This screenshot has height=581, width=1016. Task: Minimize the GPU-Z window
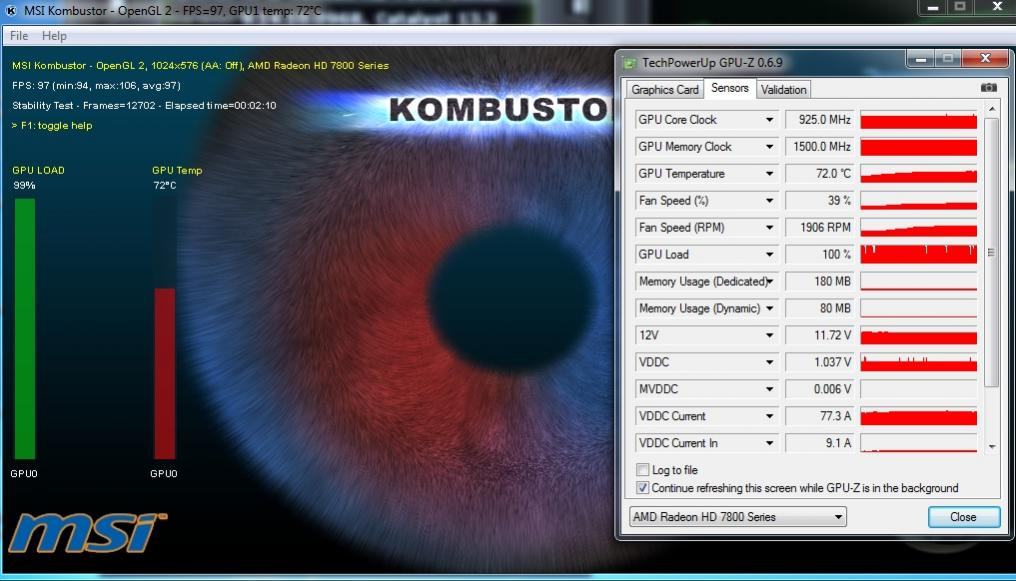(920, 60)
